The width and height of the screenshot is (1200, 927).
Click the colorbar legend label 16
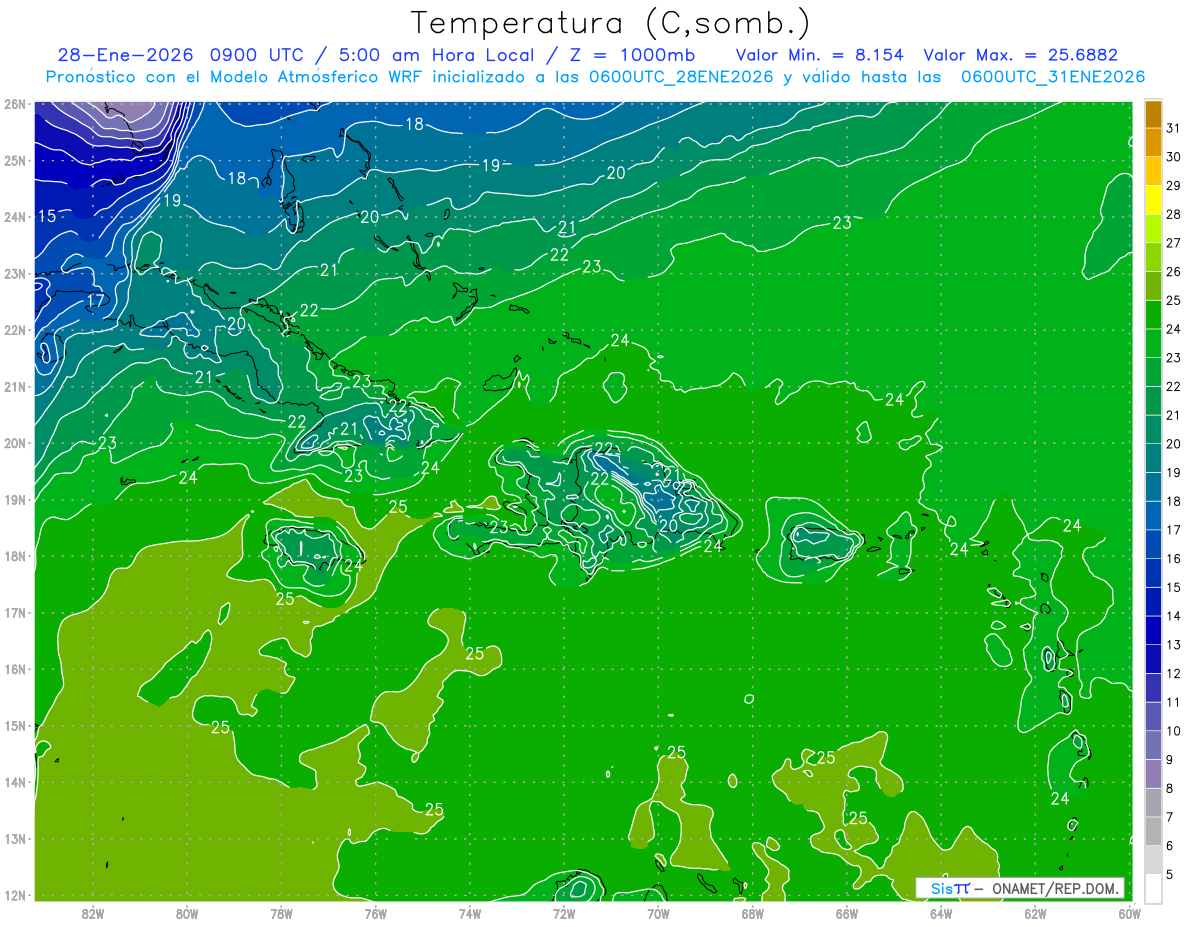tap(1174, 559)
